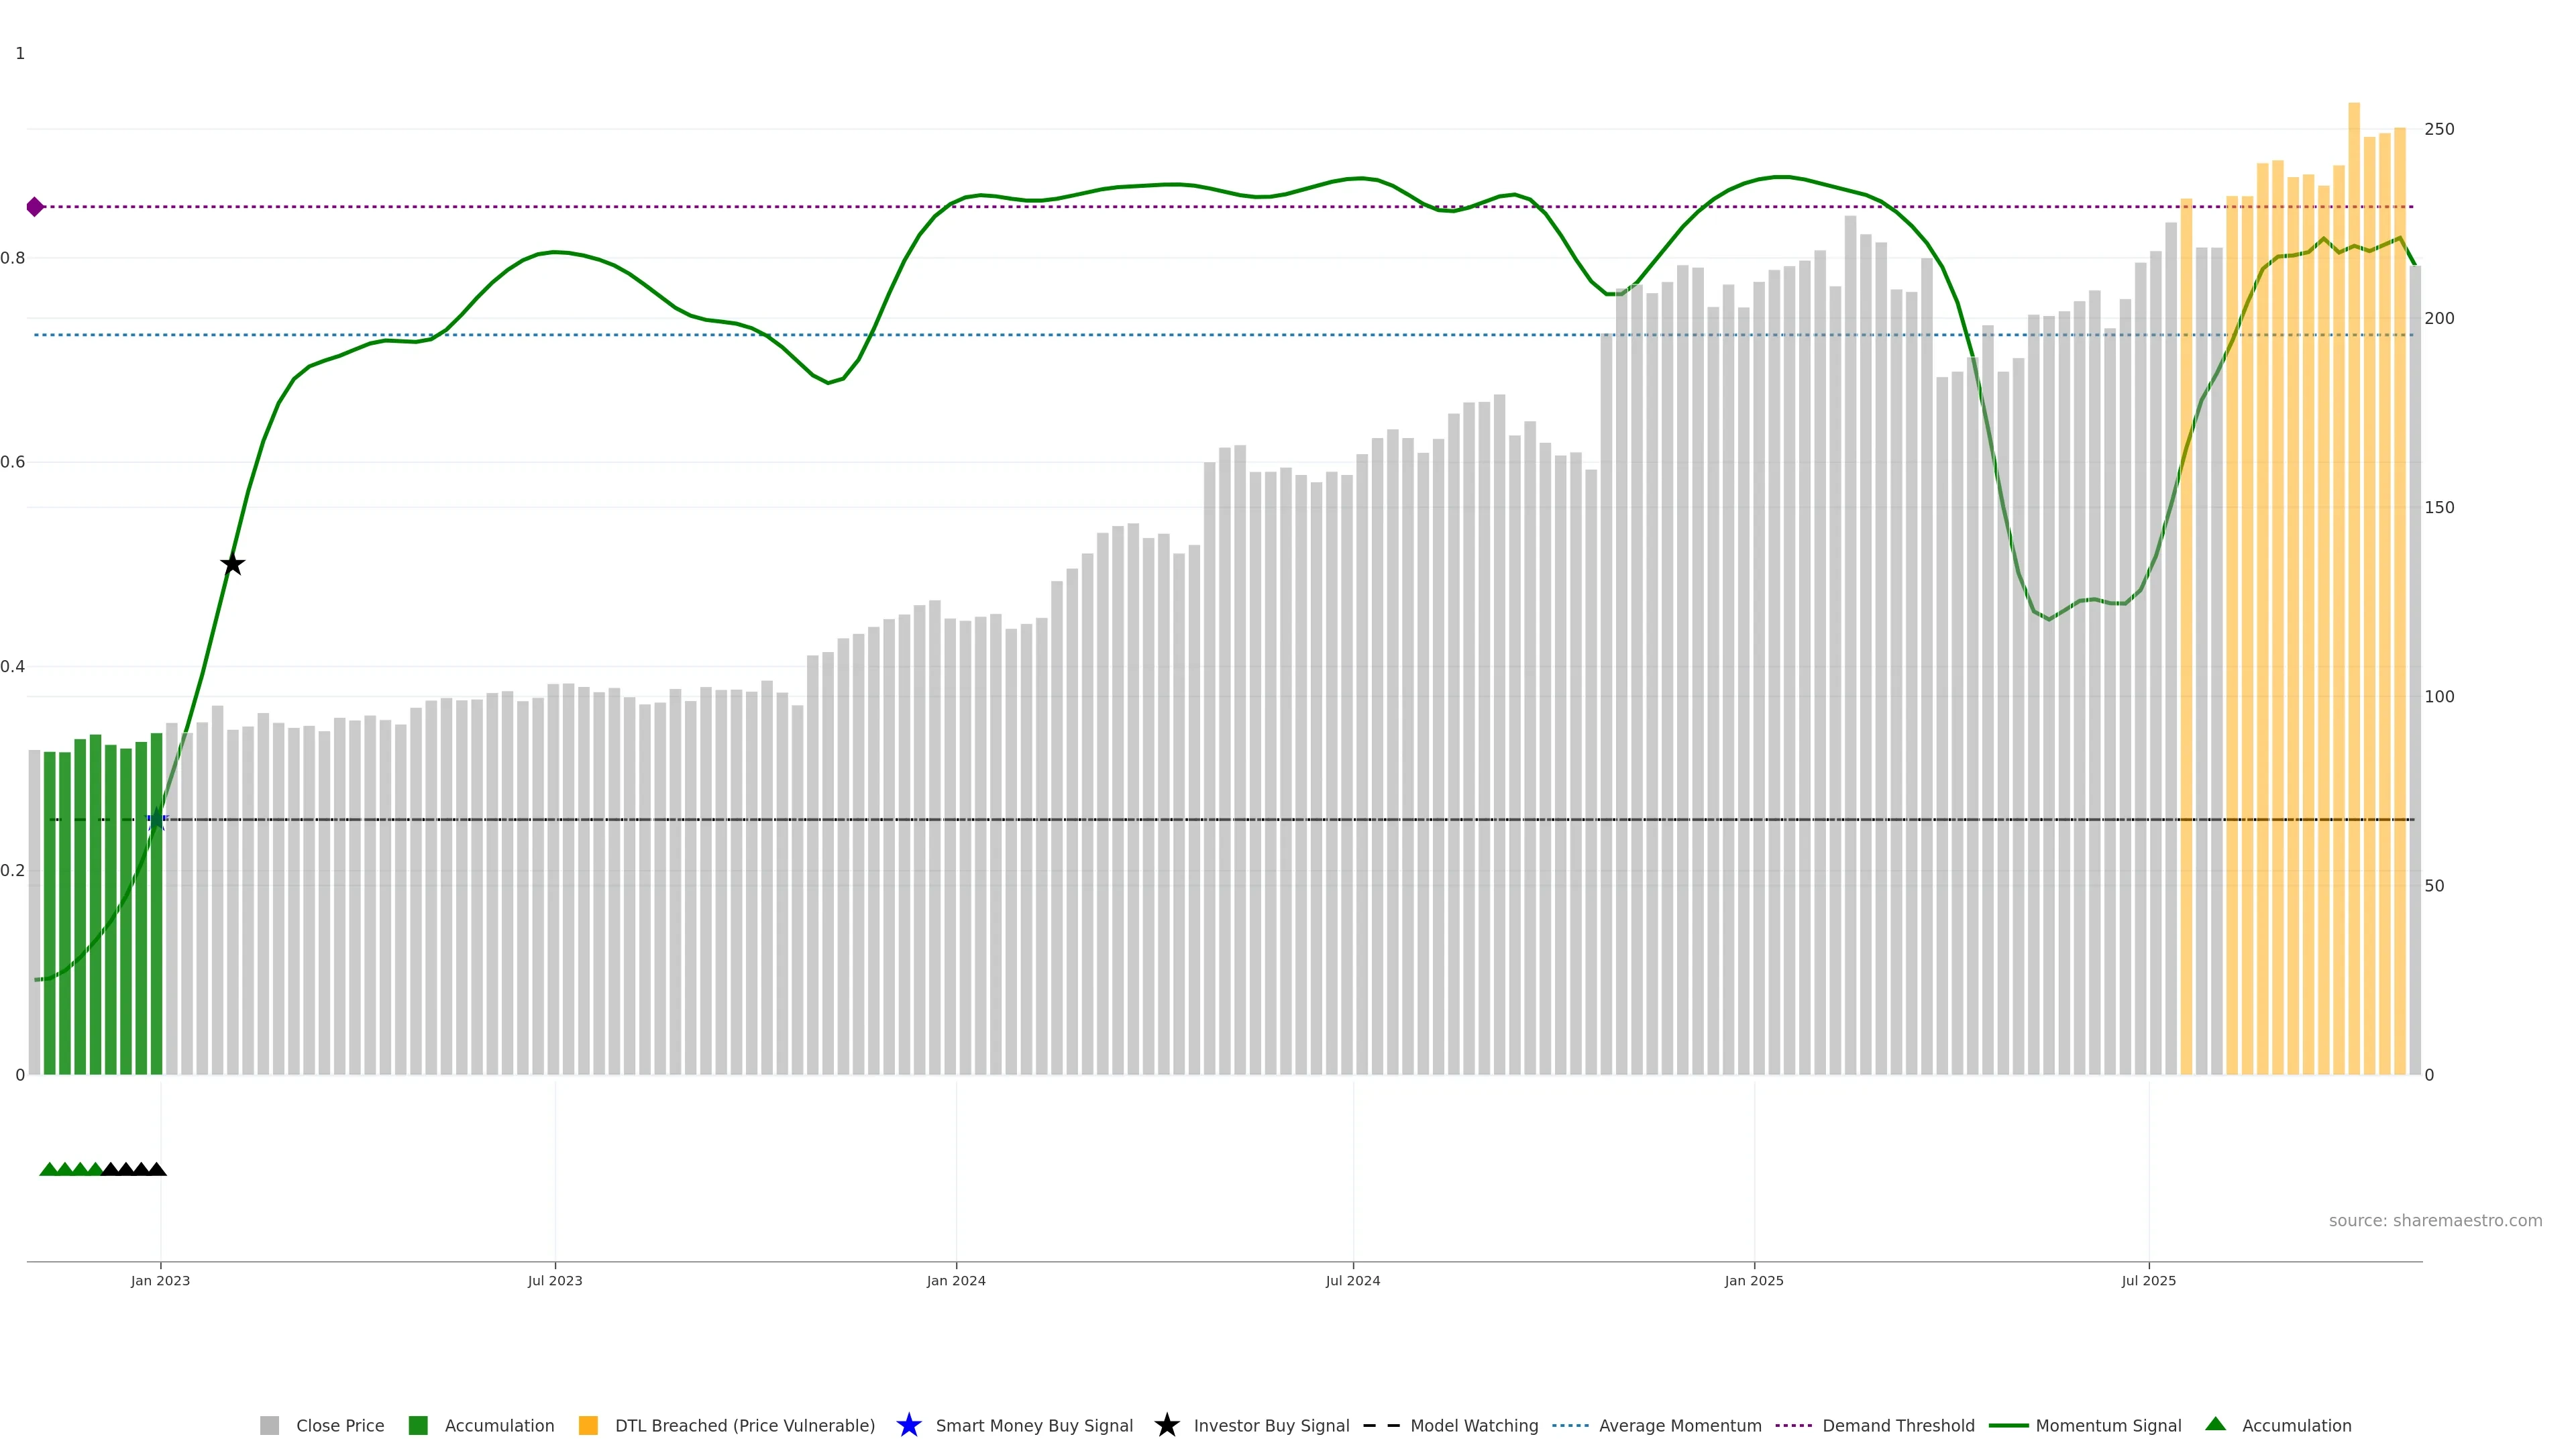Click the Model Watching dashed line legend icon

1381,1425
